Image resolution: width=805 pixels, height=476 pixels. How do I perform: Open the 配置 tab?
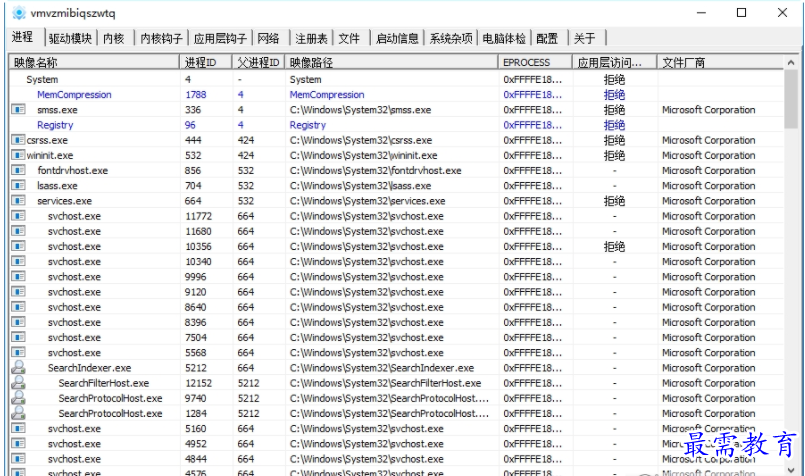click(x=547, y=39)
